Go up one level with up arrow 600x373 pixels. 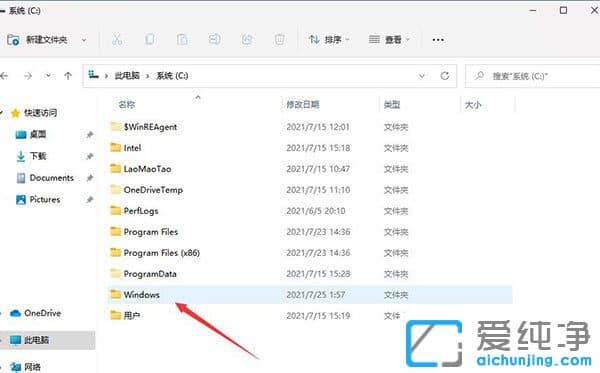click(x=68, y=76)
